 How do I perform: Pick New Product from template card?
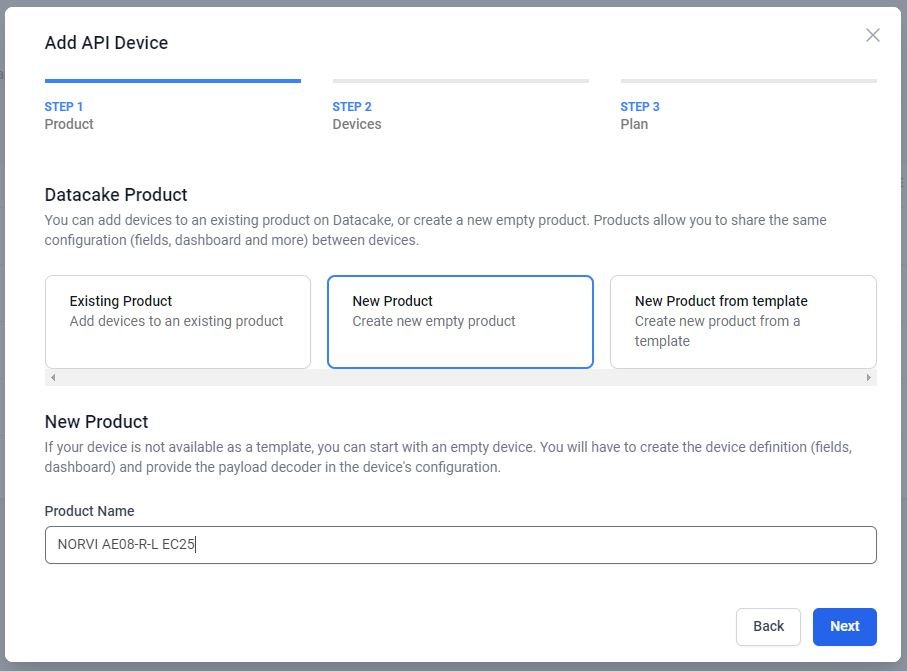click(742, 321)
